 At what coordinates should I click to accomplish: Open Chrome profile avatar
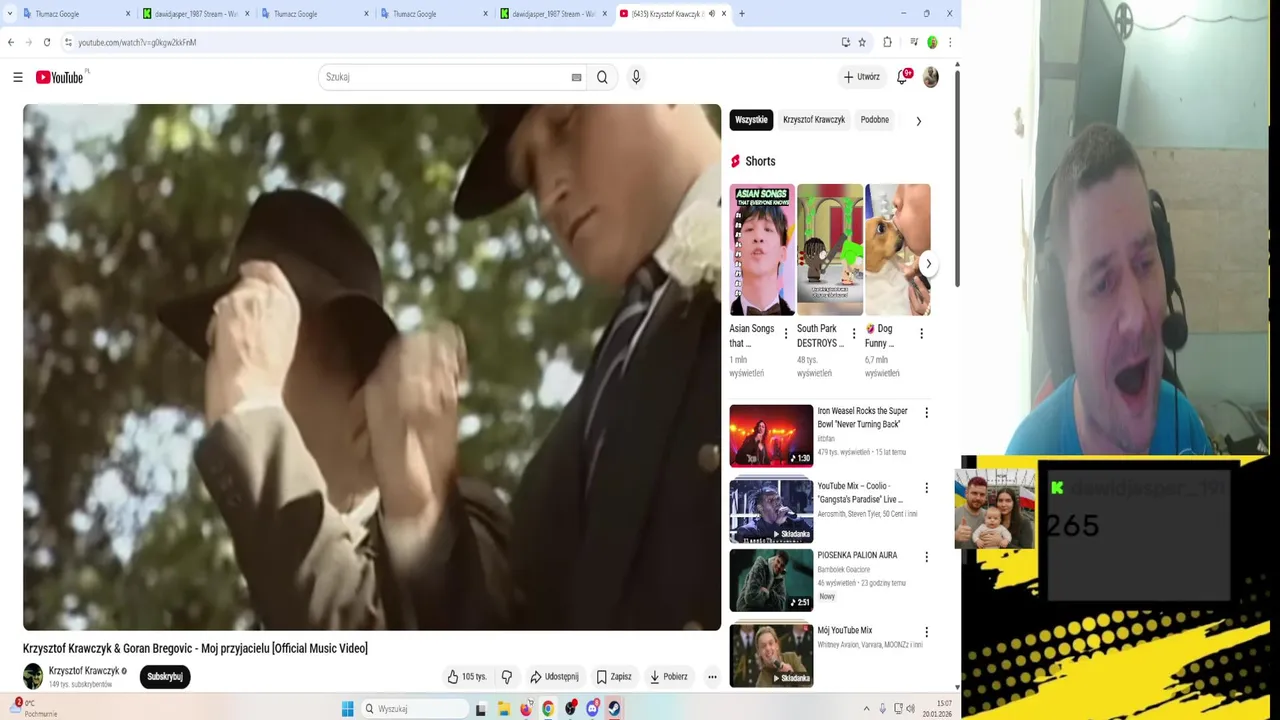pos(932,42)
